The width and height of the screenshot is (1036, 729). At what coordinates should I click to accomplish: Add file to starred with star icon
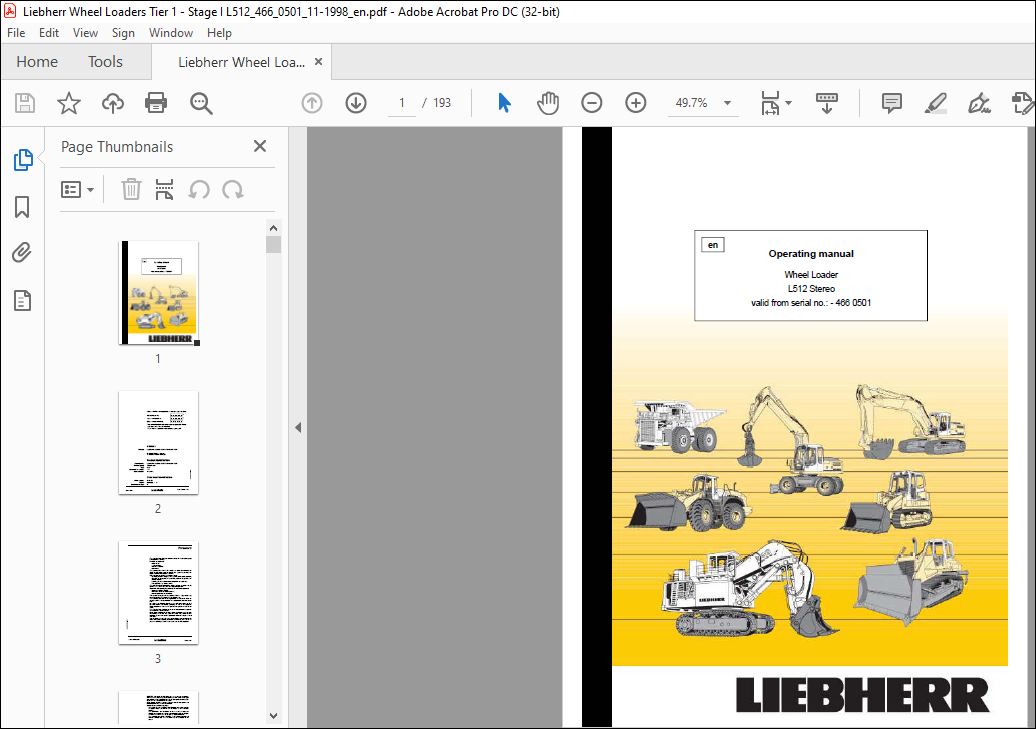tap(69, 103)
